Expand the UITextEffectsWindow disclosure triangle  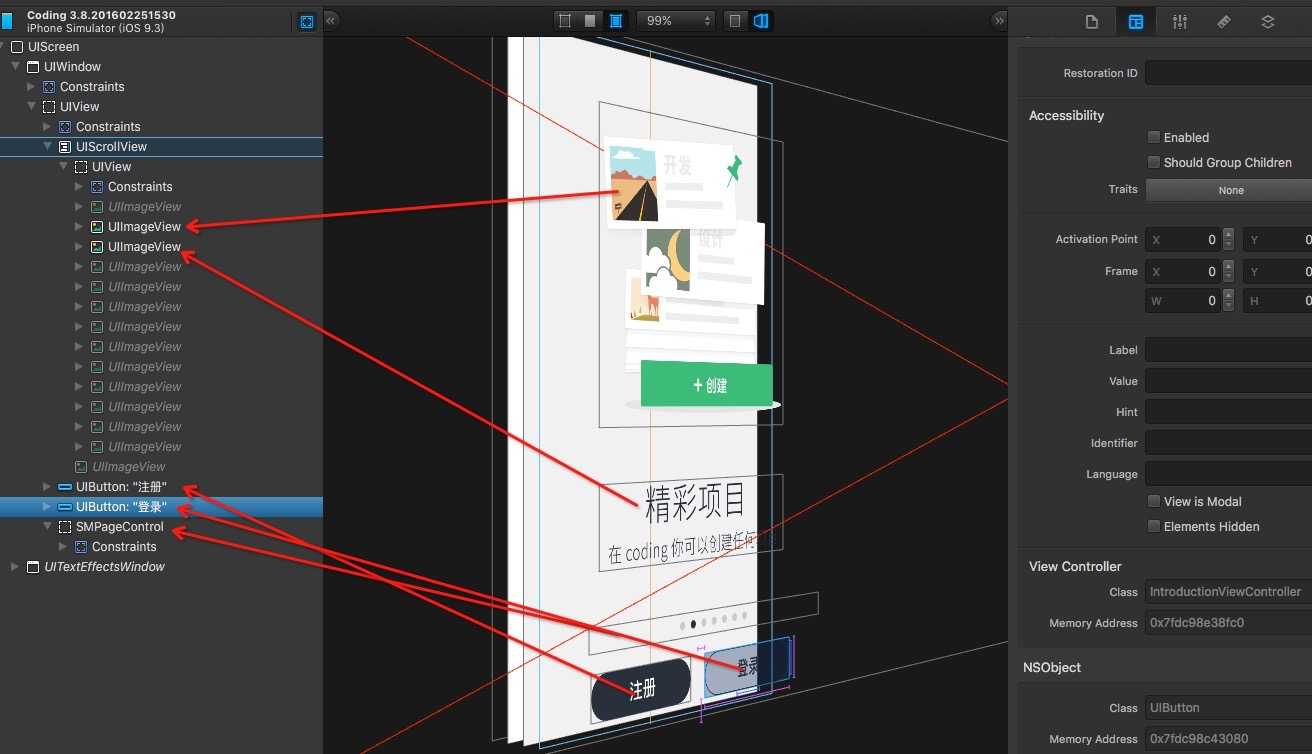[x=15, y=567]
